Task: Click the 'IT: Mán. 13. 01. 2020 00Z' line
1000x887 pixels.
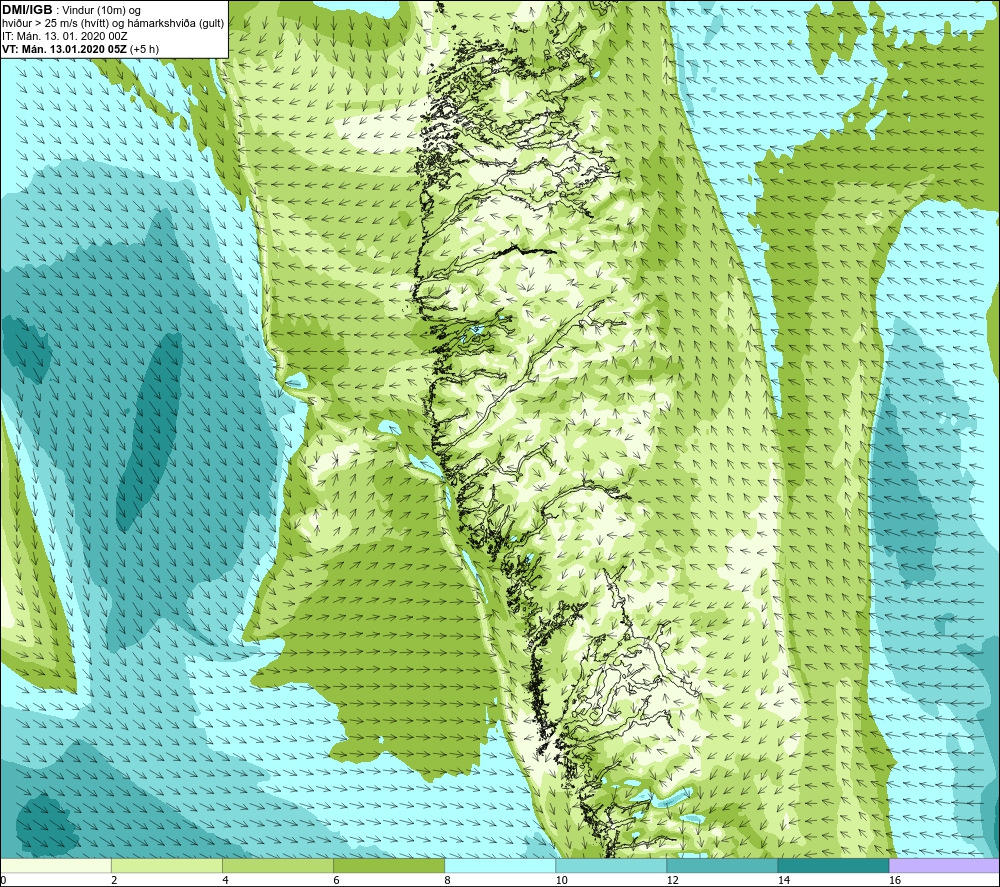Action: [x=64, y=36]
